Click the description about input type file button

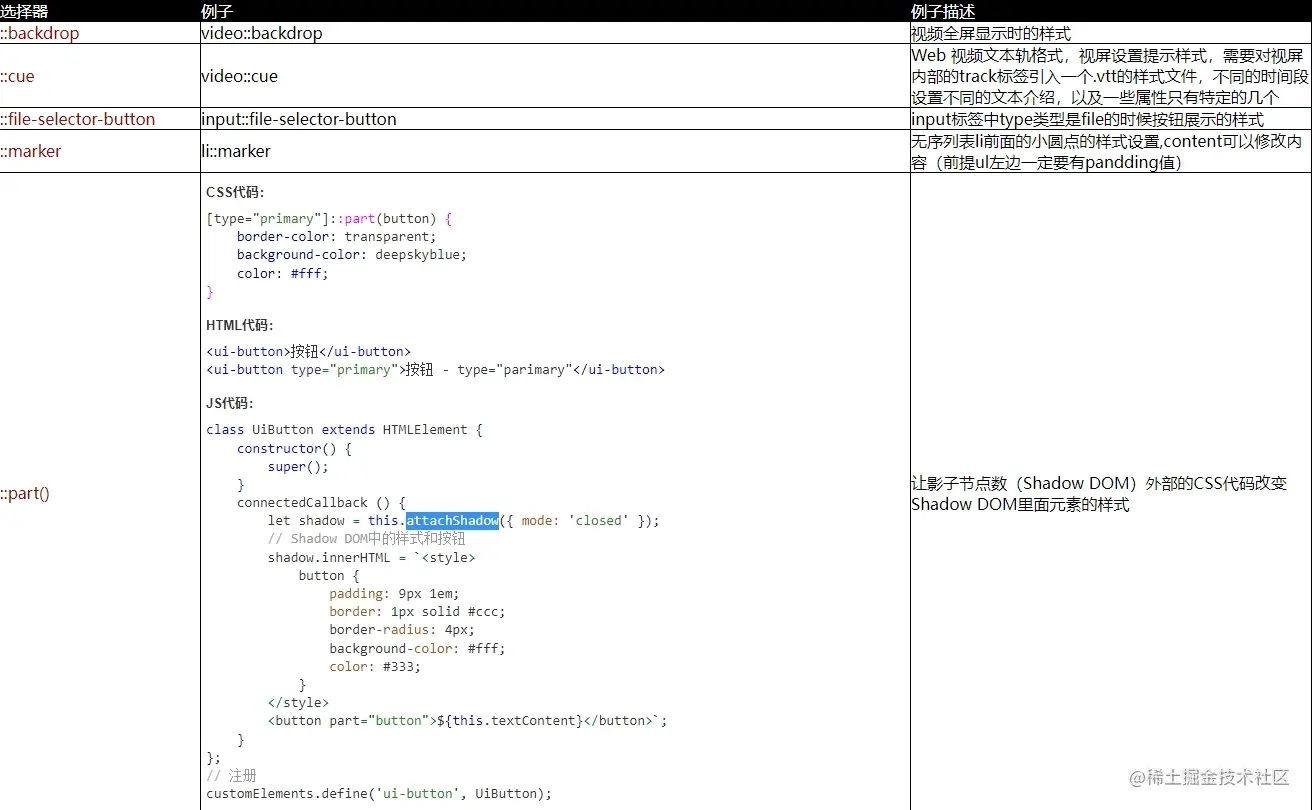[x=1087, y=119]
